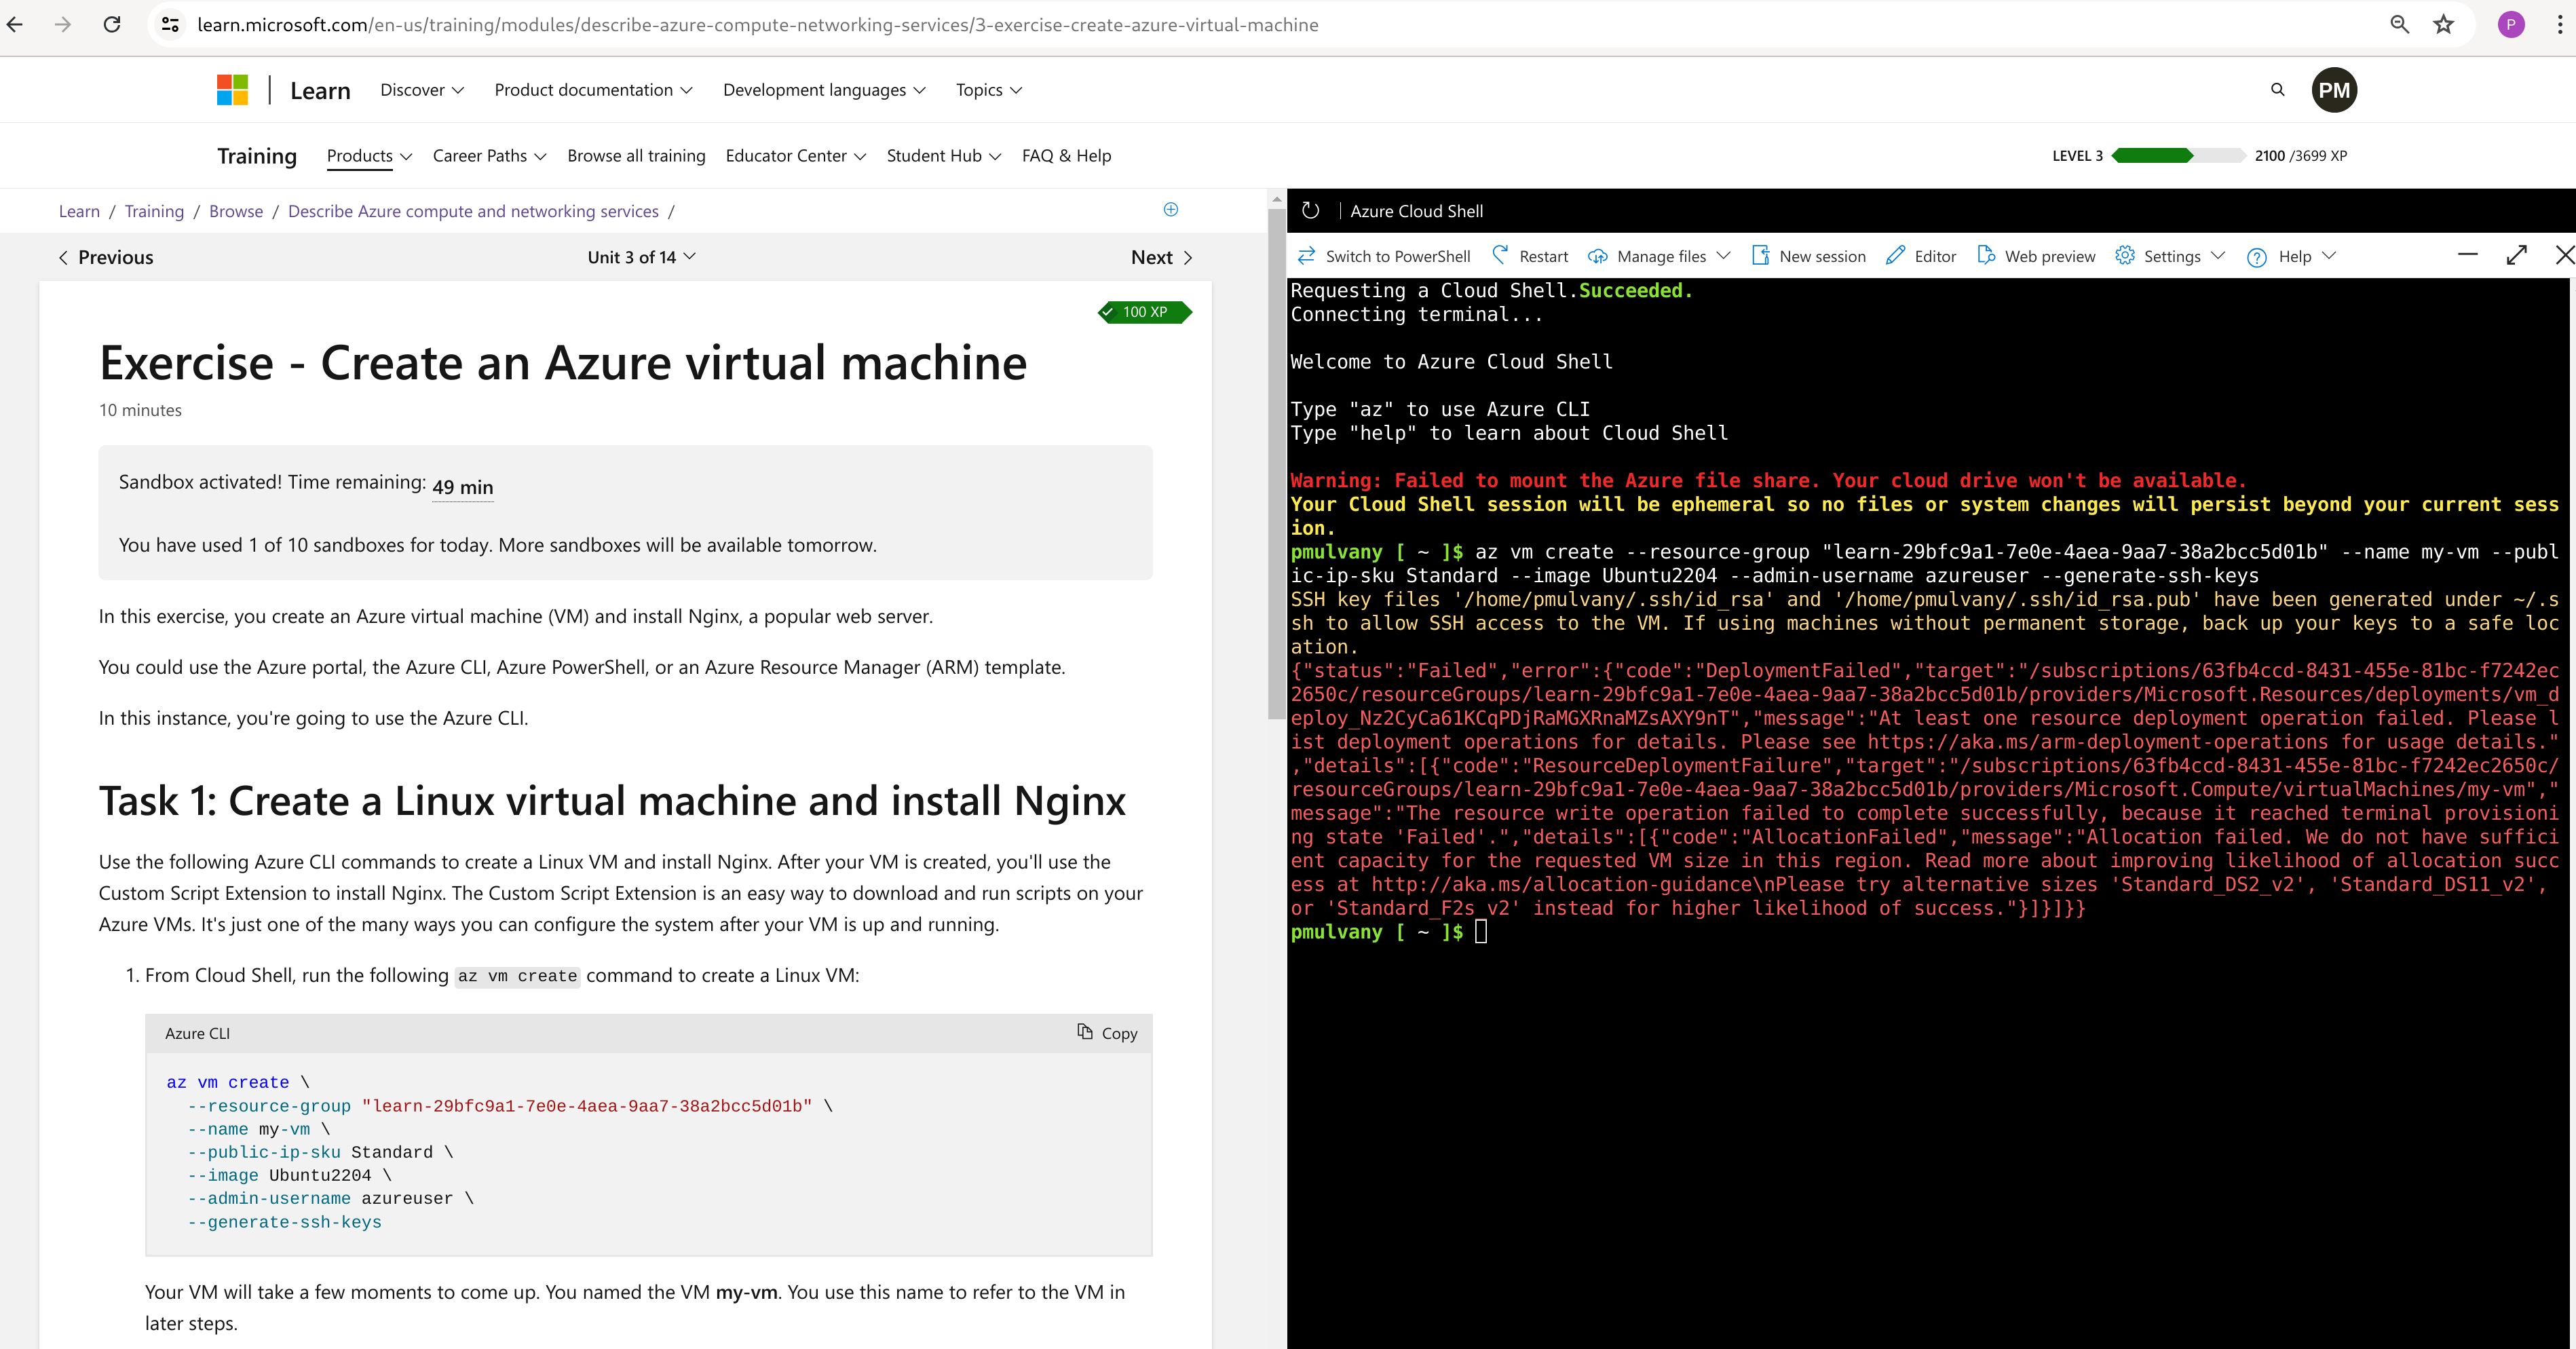Open the Learn search
Screen dimensions: 2576x1349
[2277, 89]
